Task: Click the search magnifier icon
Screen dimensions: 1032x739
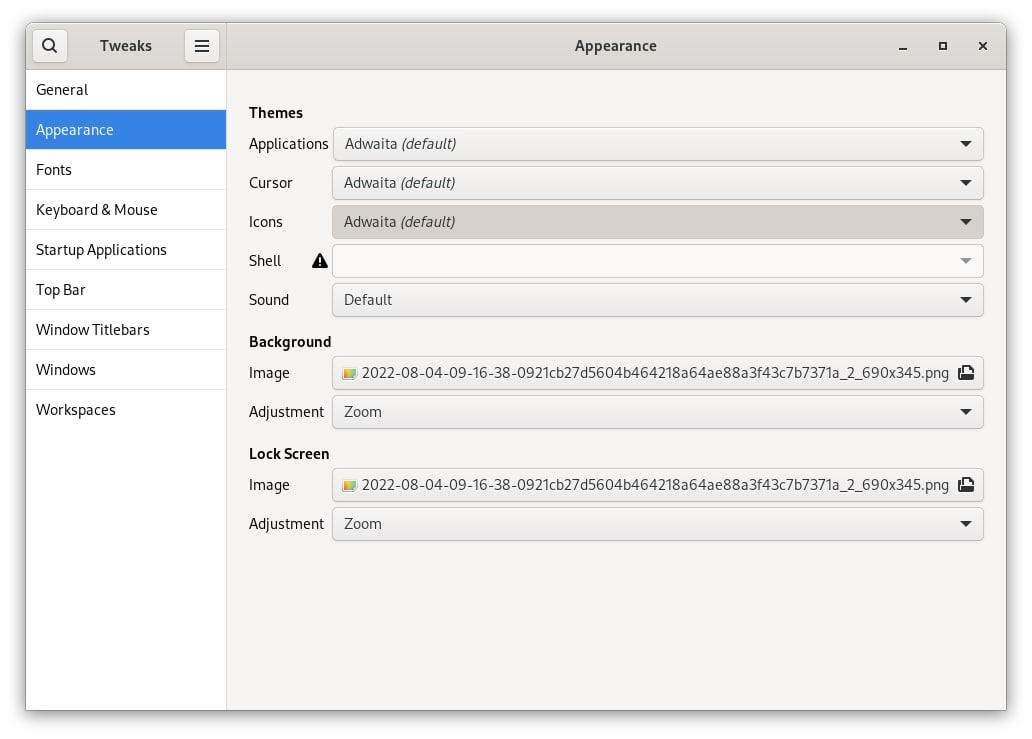Action: (x=50, y=46)
